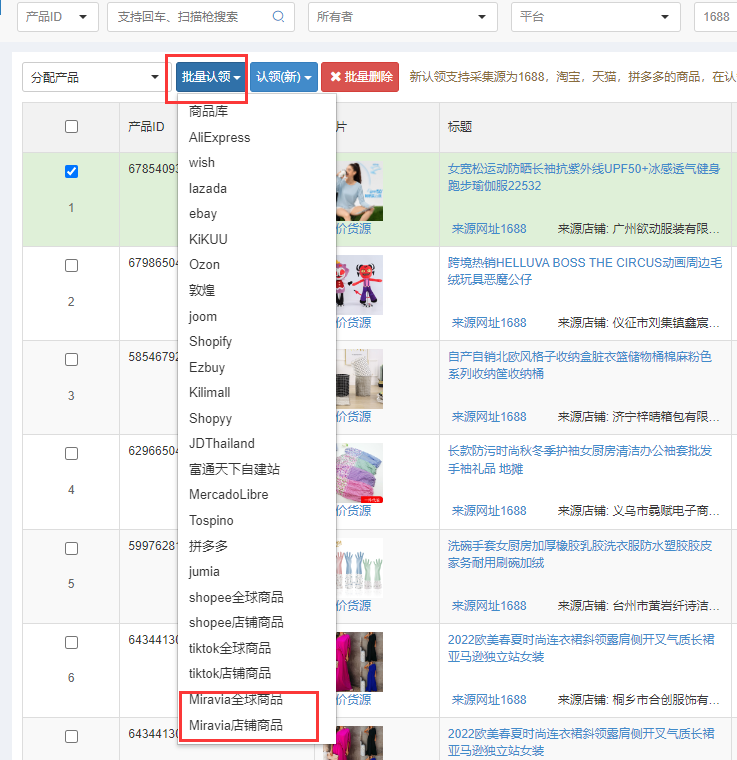737x760 pixels.
Task: Click the 价货源 link under row 4 image
Action: tap(353, 510)
